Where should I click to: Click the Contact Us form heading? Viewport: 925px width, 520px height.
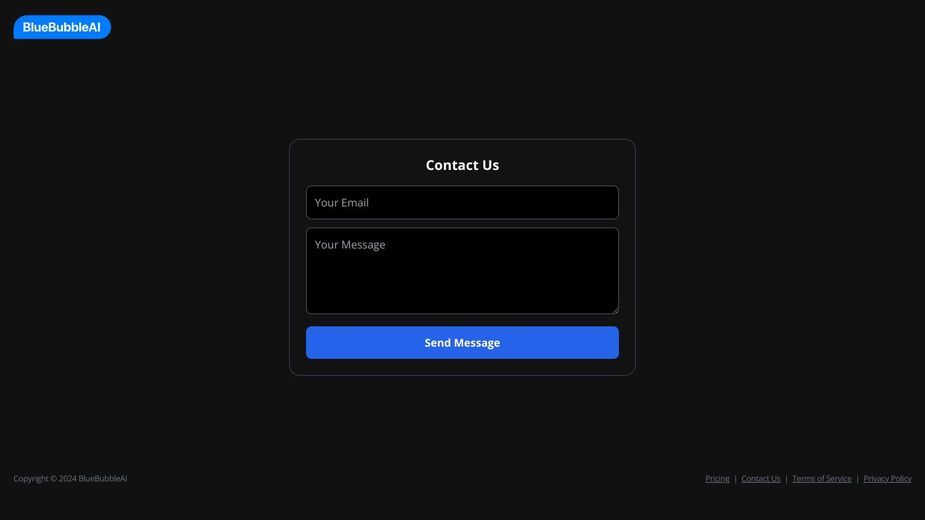(462, 165)
